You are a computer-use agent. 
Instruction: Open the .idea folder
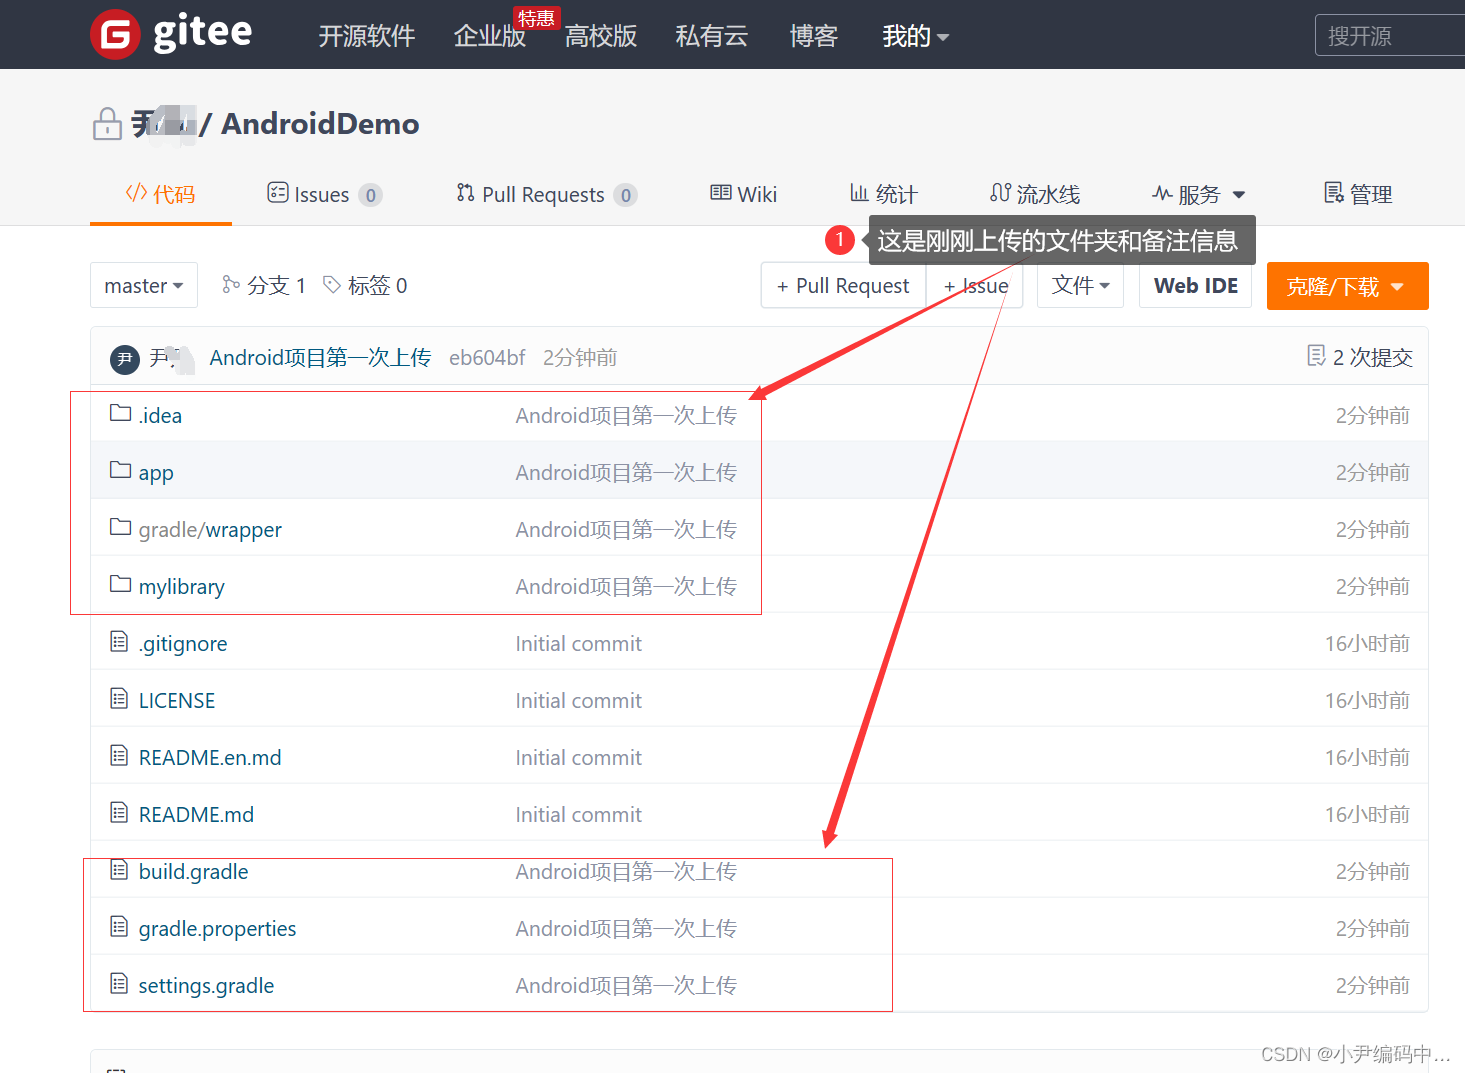pyautogui.click(x=160, y=416)
